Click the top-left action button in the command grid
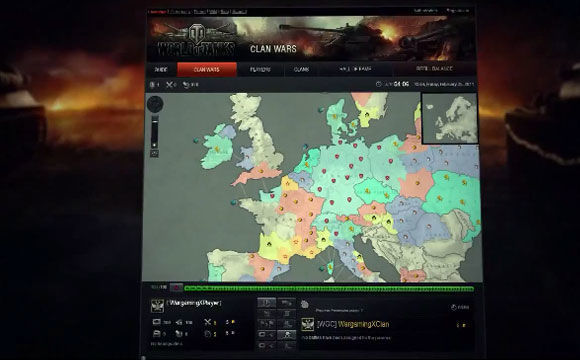580x360 pixels. [267, 303]
